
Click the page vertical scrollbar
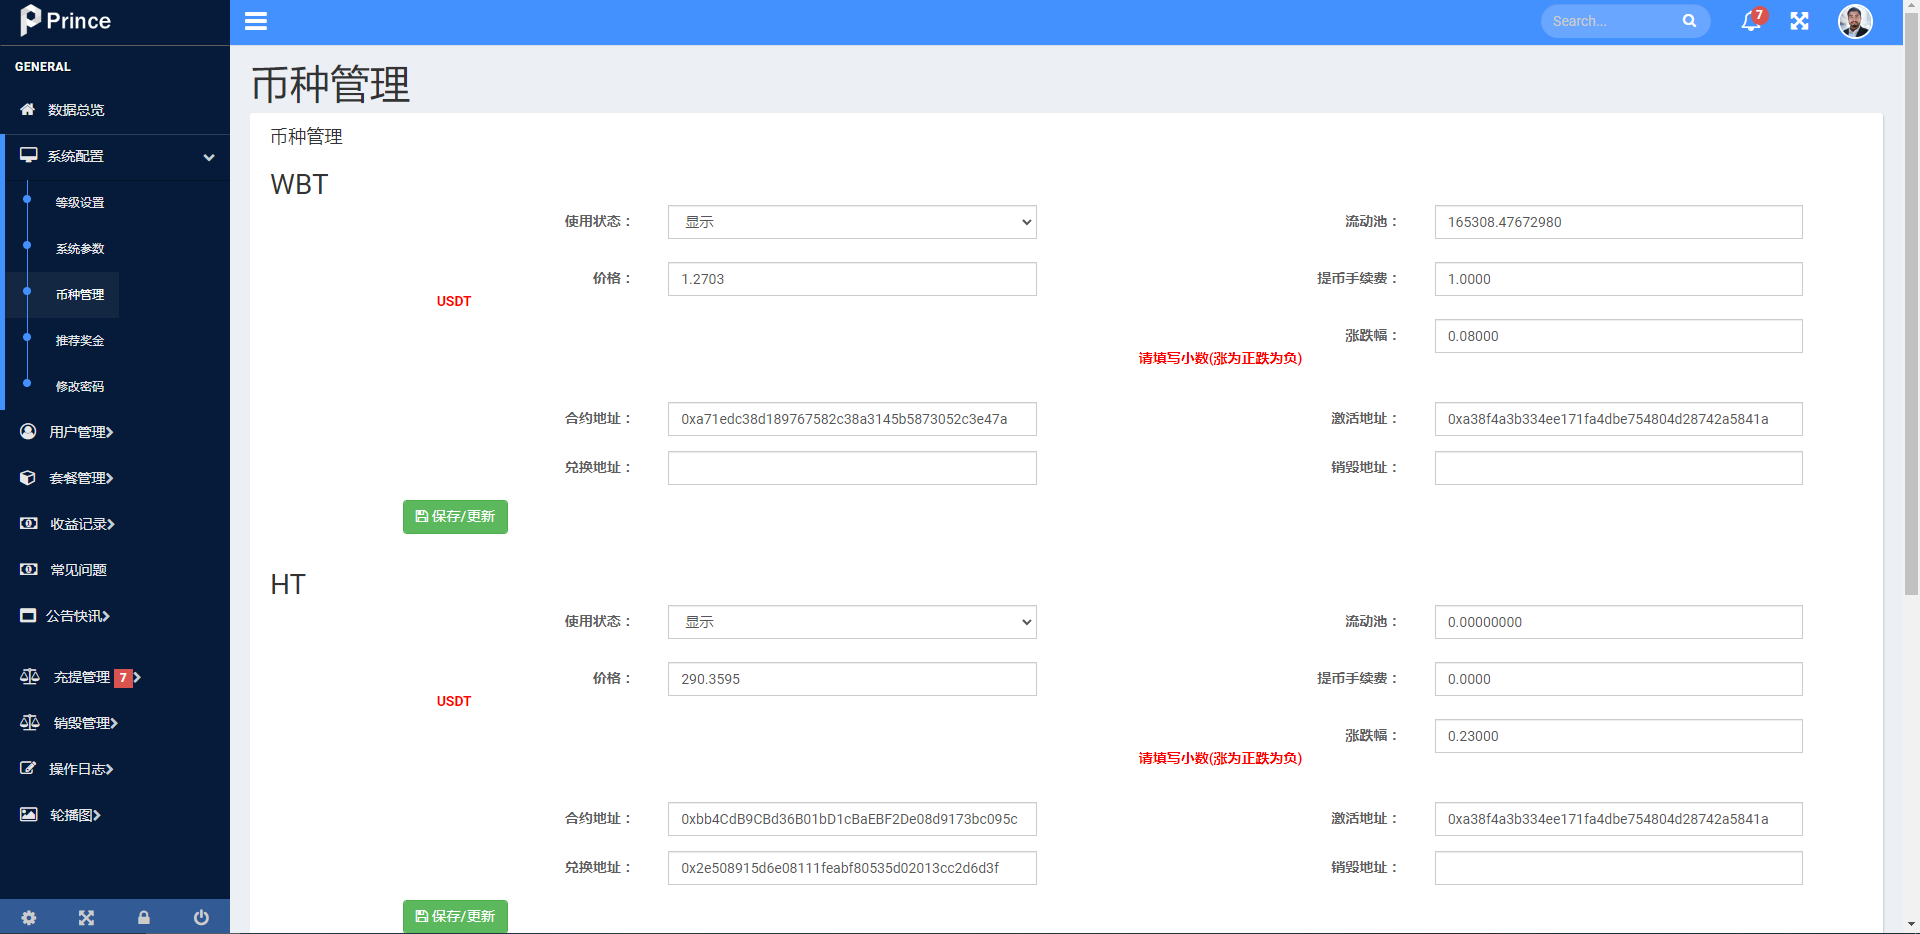pos(1911,300)
